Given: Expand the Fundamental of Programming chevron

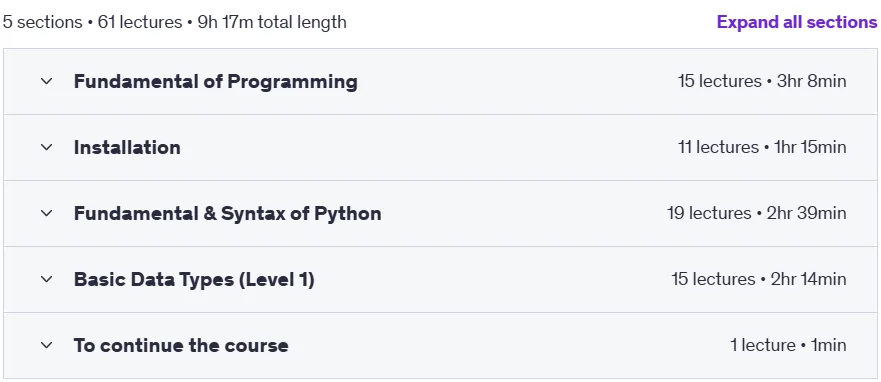Looking at the screenshot, I should pyautogui.click(x=47, y=81).
